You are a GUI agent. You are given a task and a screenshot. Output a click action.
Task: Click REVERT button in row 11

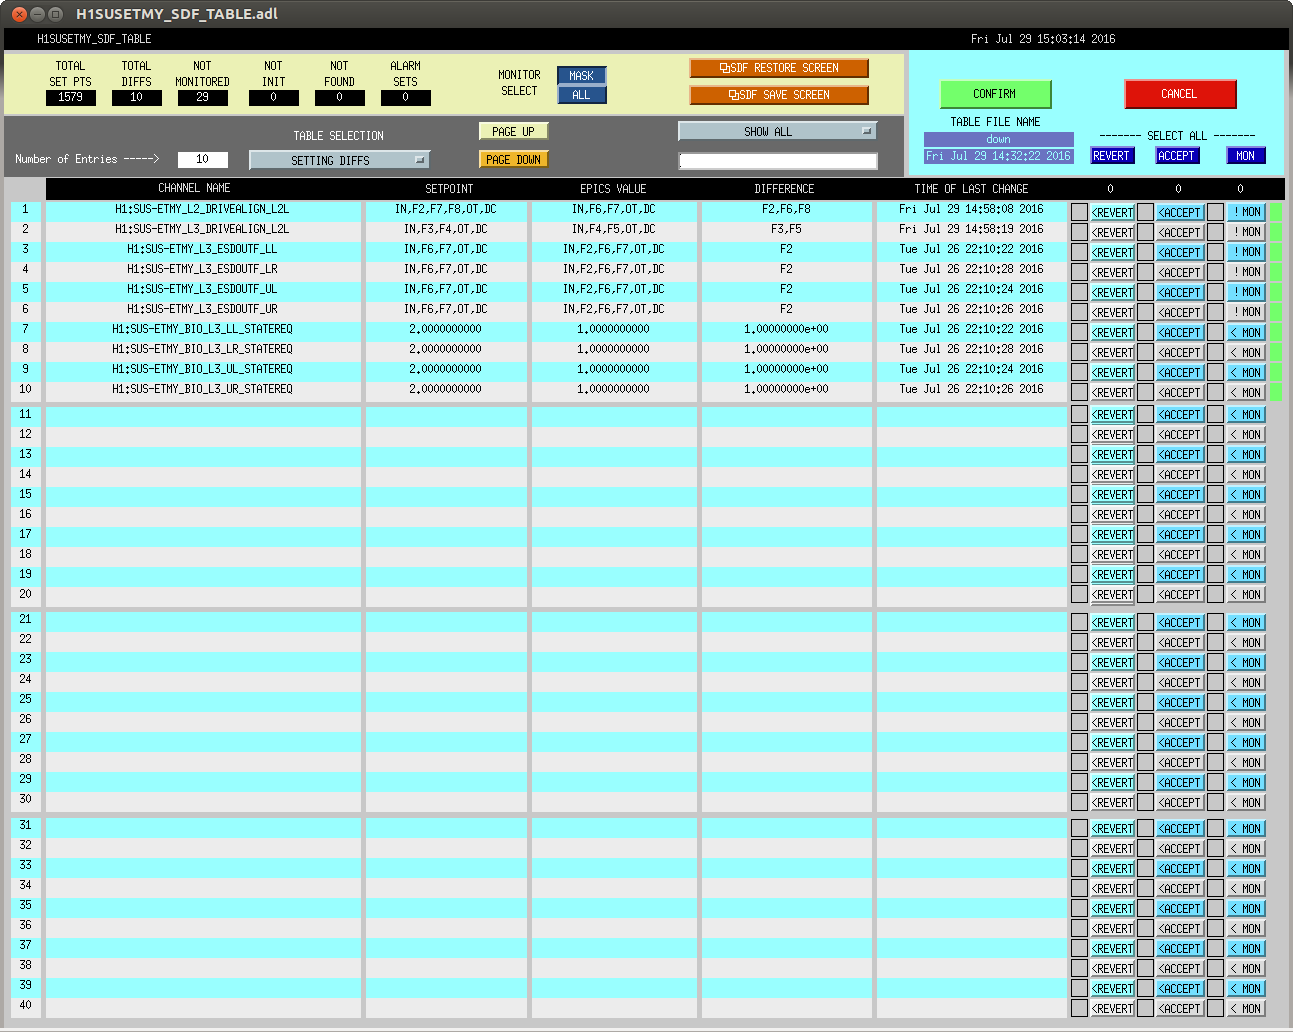point(1113,414)
